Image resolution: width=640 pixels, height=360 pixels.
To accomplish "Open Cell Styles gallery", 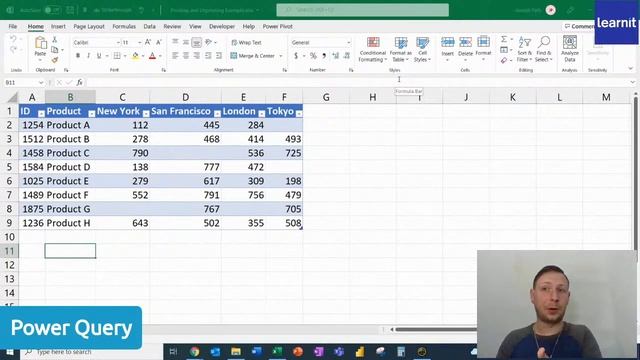I will click(x=422, y=49).
